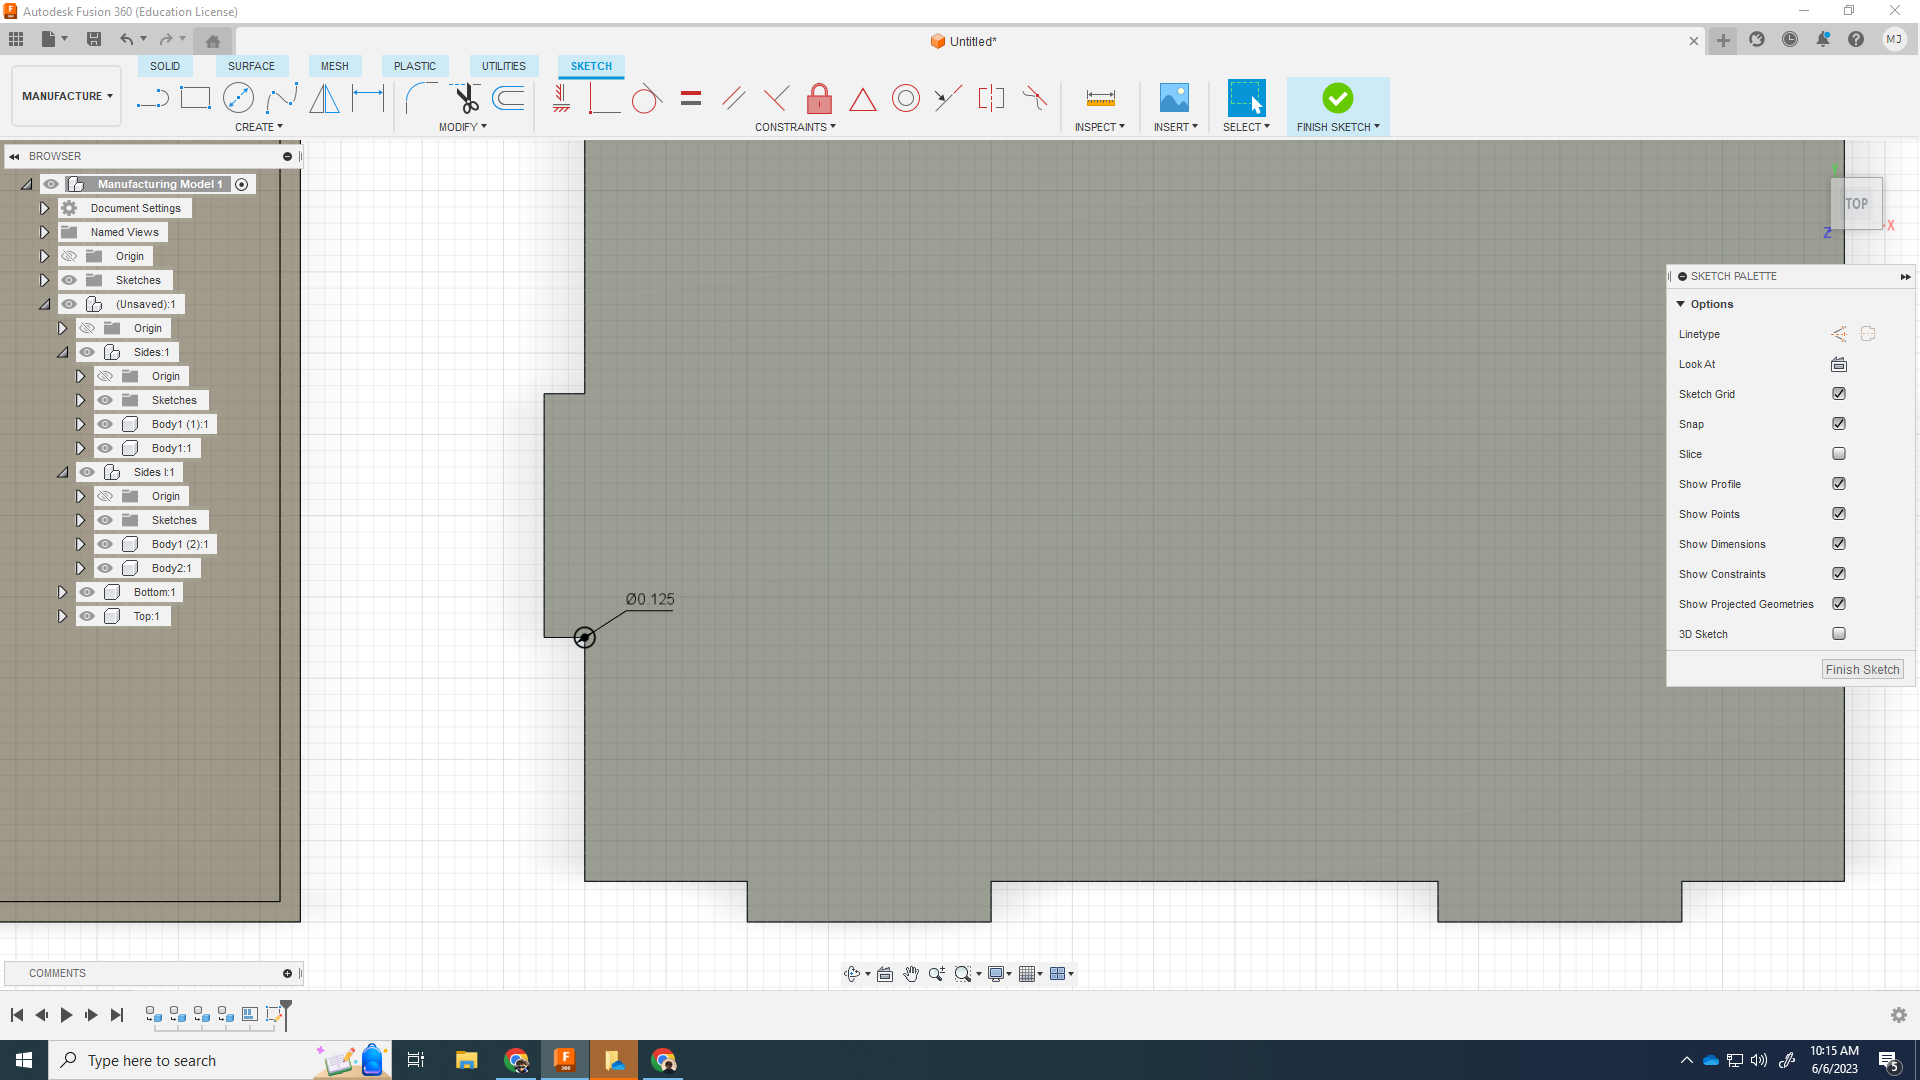Switch to the UTILITIES tab
Image resolution: width=1920 pixels, height=1080 pixels.
pos(503,66)
